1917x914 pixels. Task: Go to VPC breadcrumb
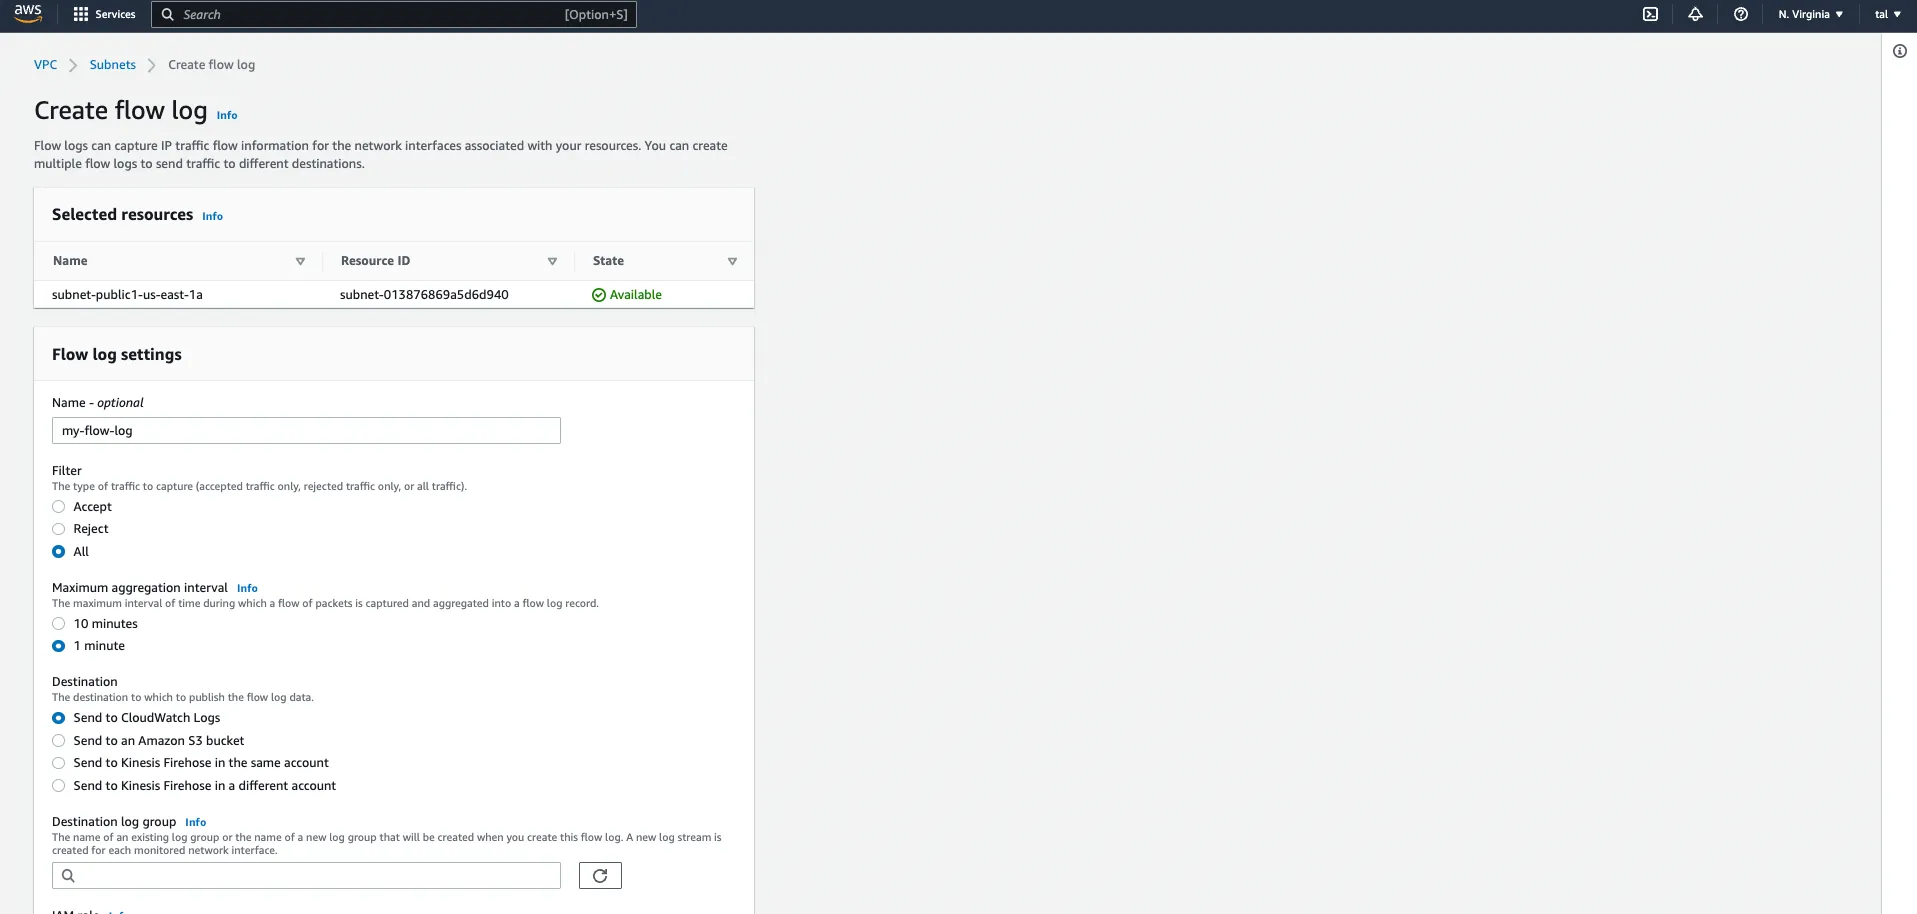pos(45,65)
